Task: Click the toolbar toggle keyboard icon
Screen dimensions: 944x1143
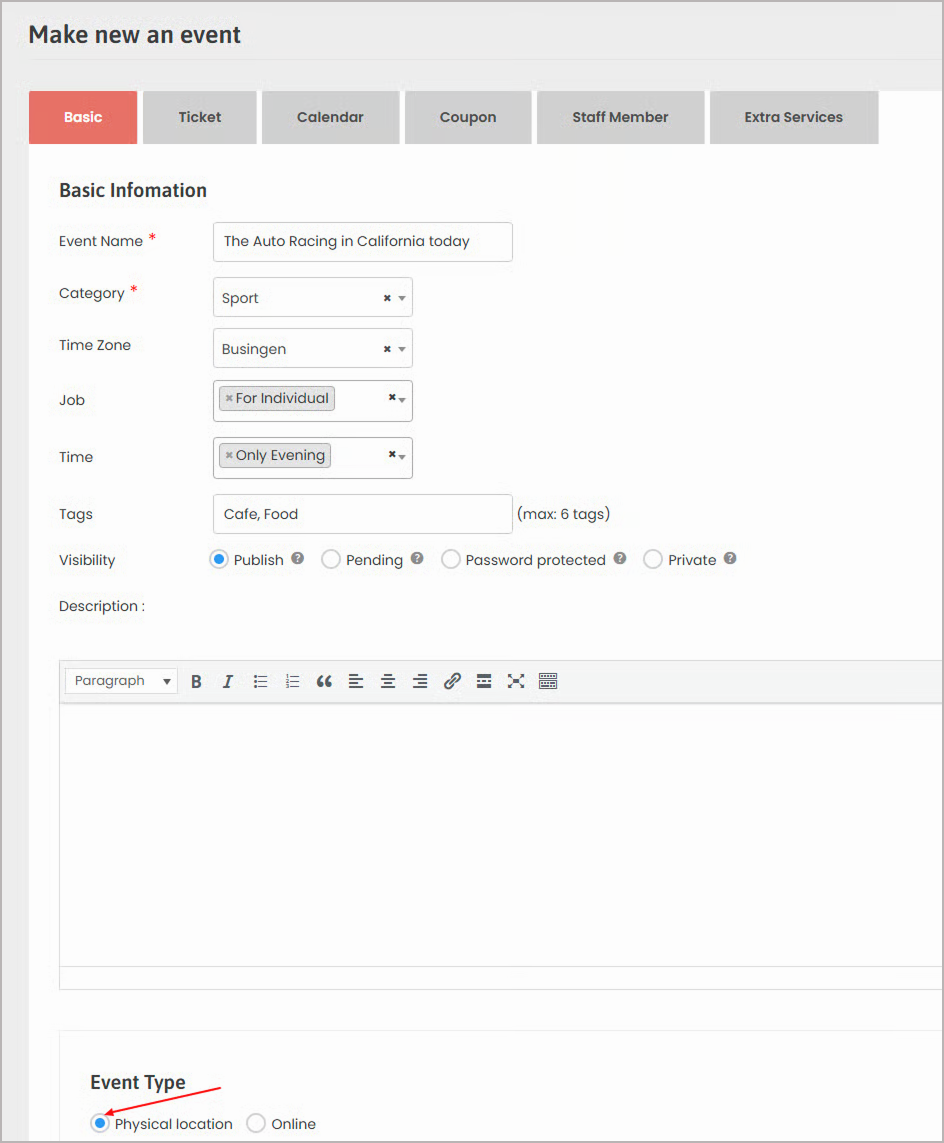Action: [x=547, y=681]
